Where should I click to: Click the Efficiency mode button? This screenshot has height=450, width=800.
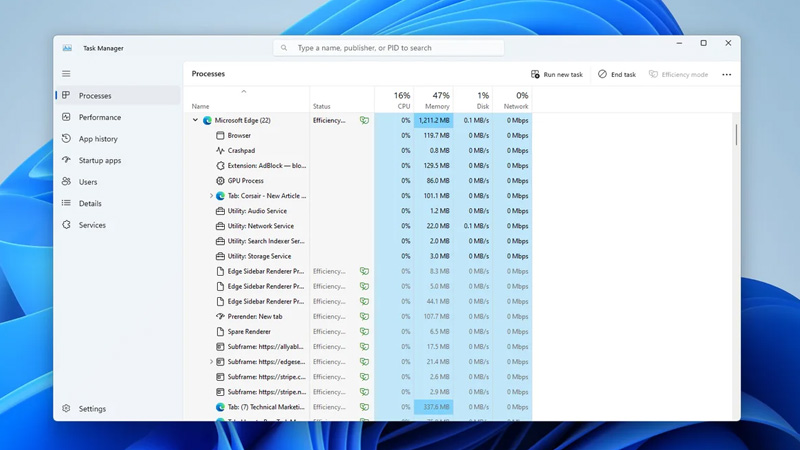[x=679, y=74]
